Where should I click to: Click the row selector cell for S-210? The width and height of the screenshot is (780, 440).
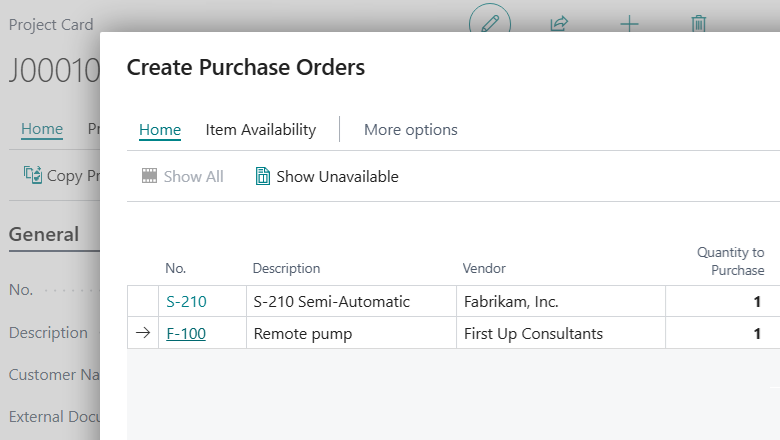click(x=143, y=301)
